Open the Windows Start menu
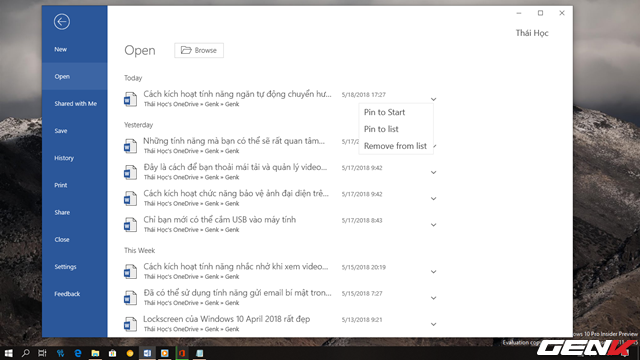This screenshot has width=640, height=360. pyautogui.click(x=8, y=353)
